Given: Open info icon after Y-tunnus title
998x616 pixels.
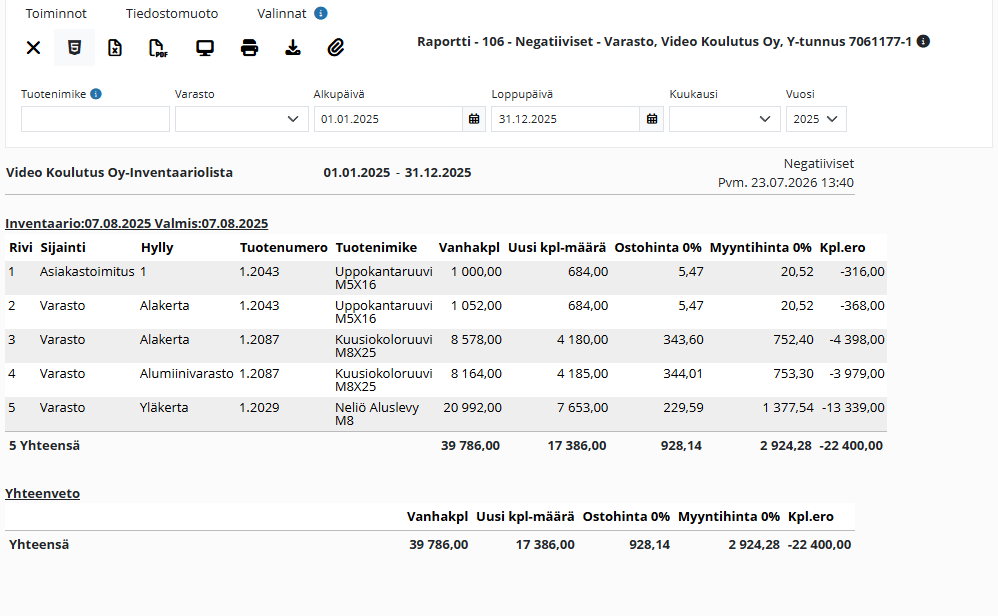Looking at the screenshot, I should (x=924, y=41).
